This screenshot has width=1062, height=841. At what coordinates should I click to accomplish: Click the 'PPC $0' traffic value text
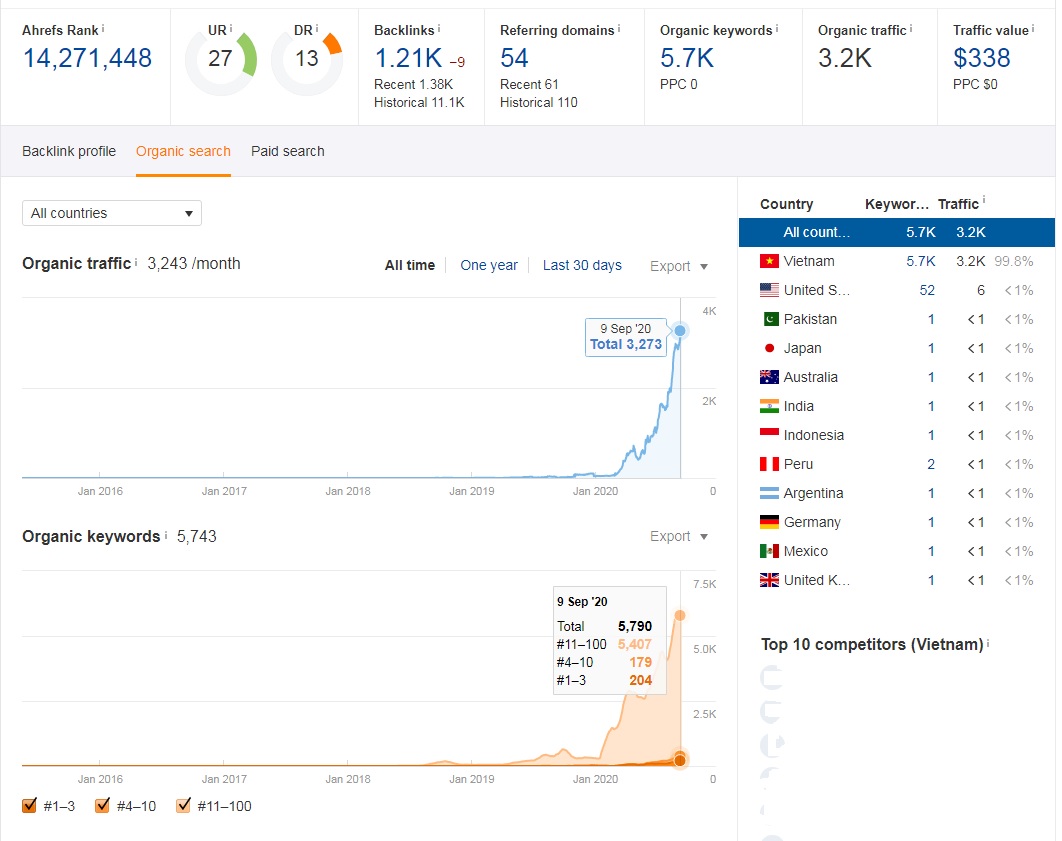975,85
